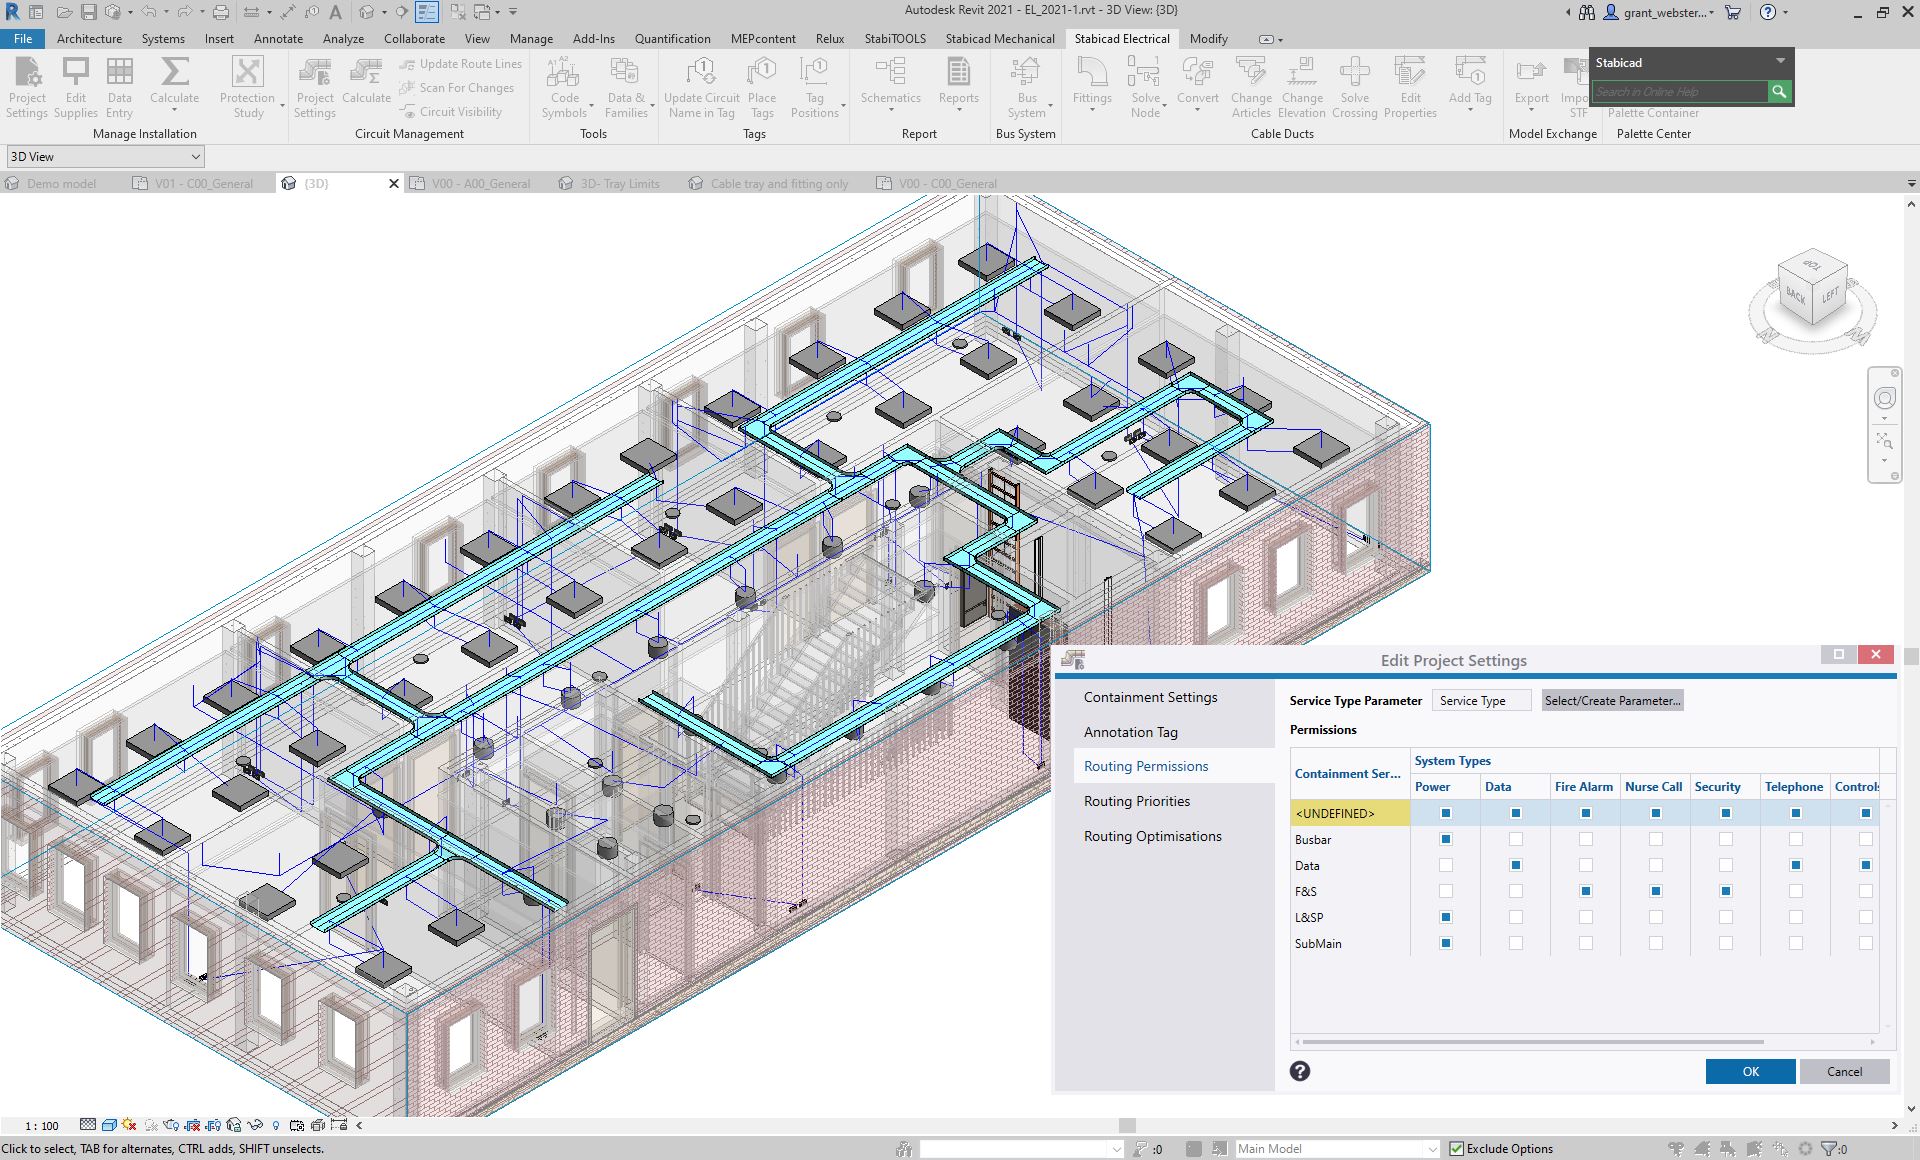The image size is (1920, 1160).
Task: Open the Bus System tool
Action: [x=1026, y=85]
